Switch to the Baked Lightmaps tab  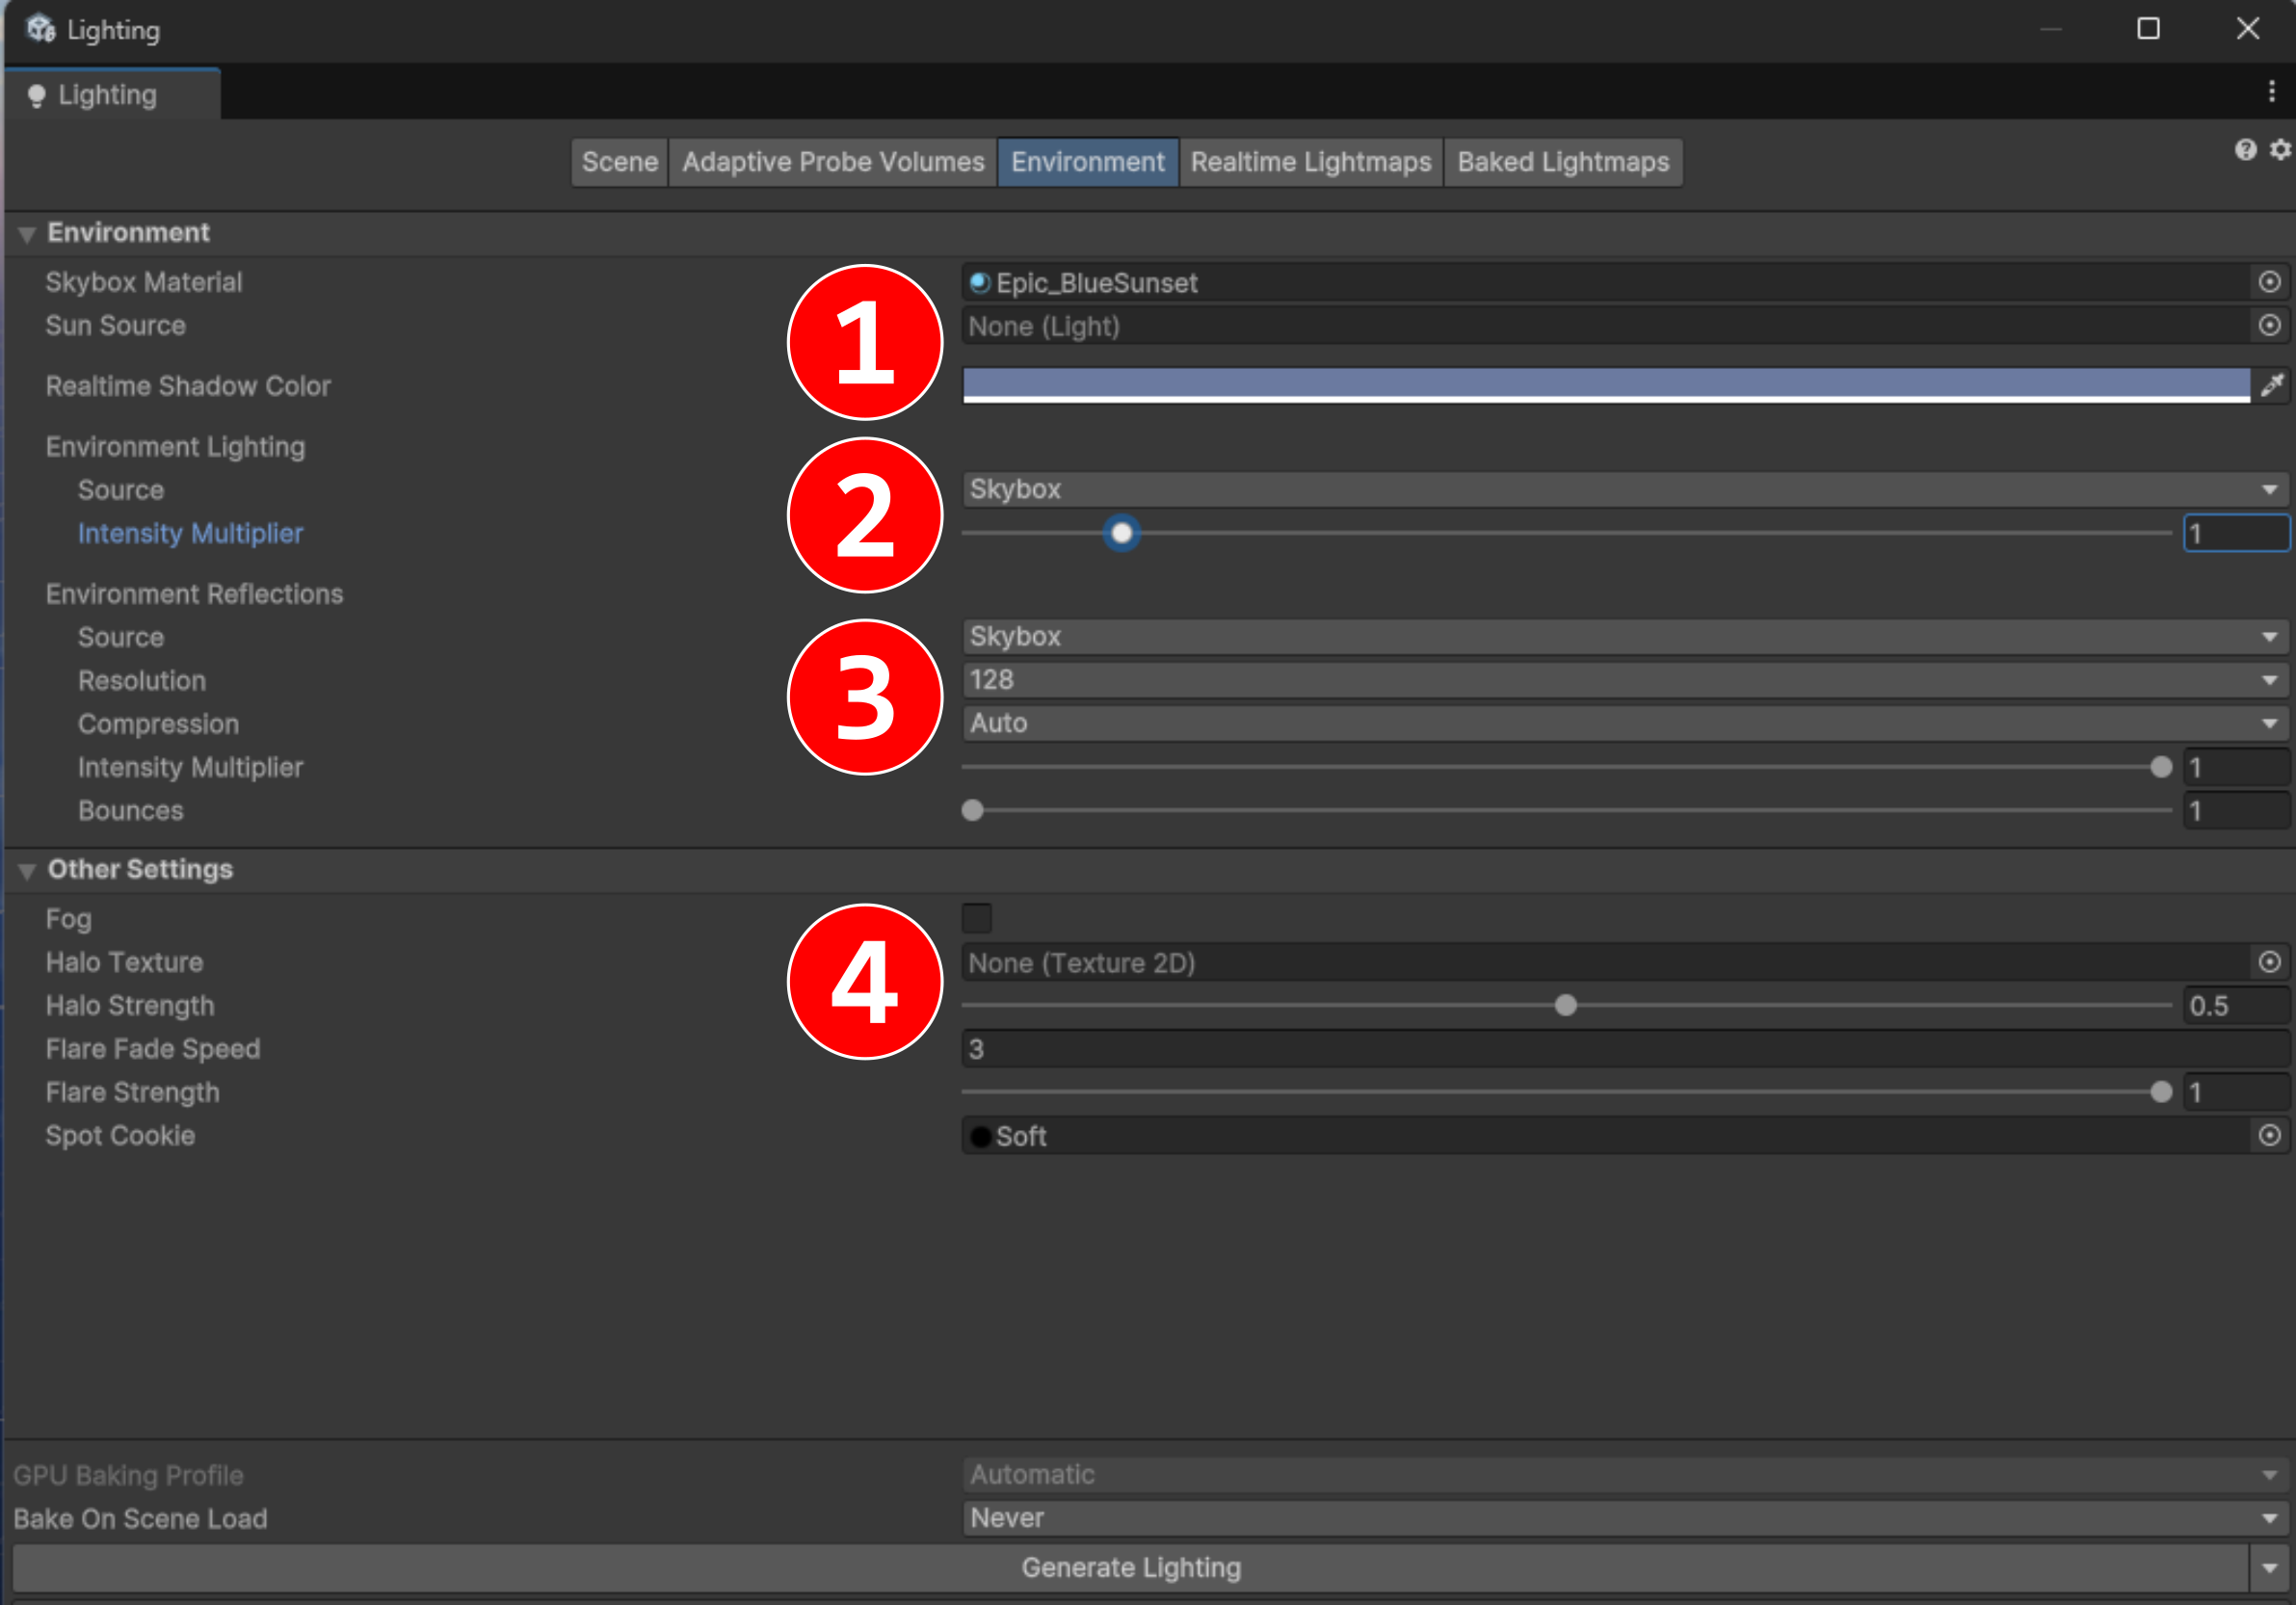(x=1562, y=162)
